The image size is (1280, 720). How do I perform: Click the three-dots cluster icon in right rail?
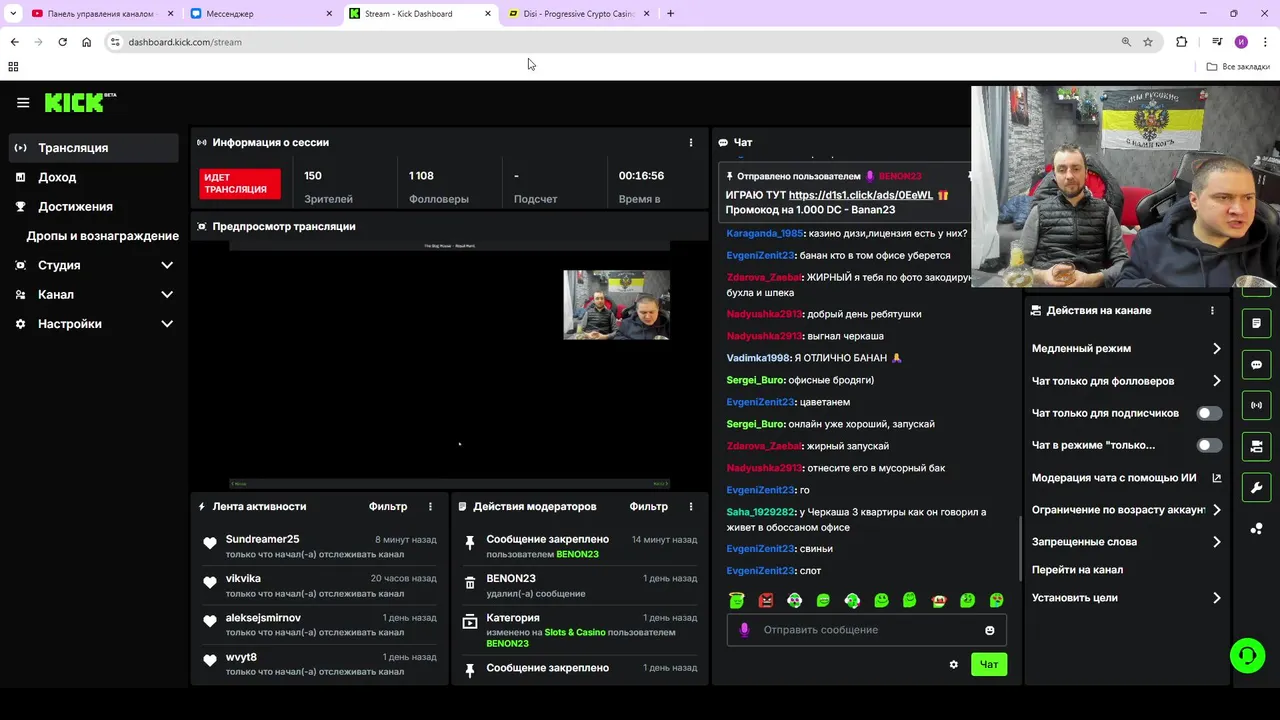coord(1257,529)
